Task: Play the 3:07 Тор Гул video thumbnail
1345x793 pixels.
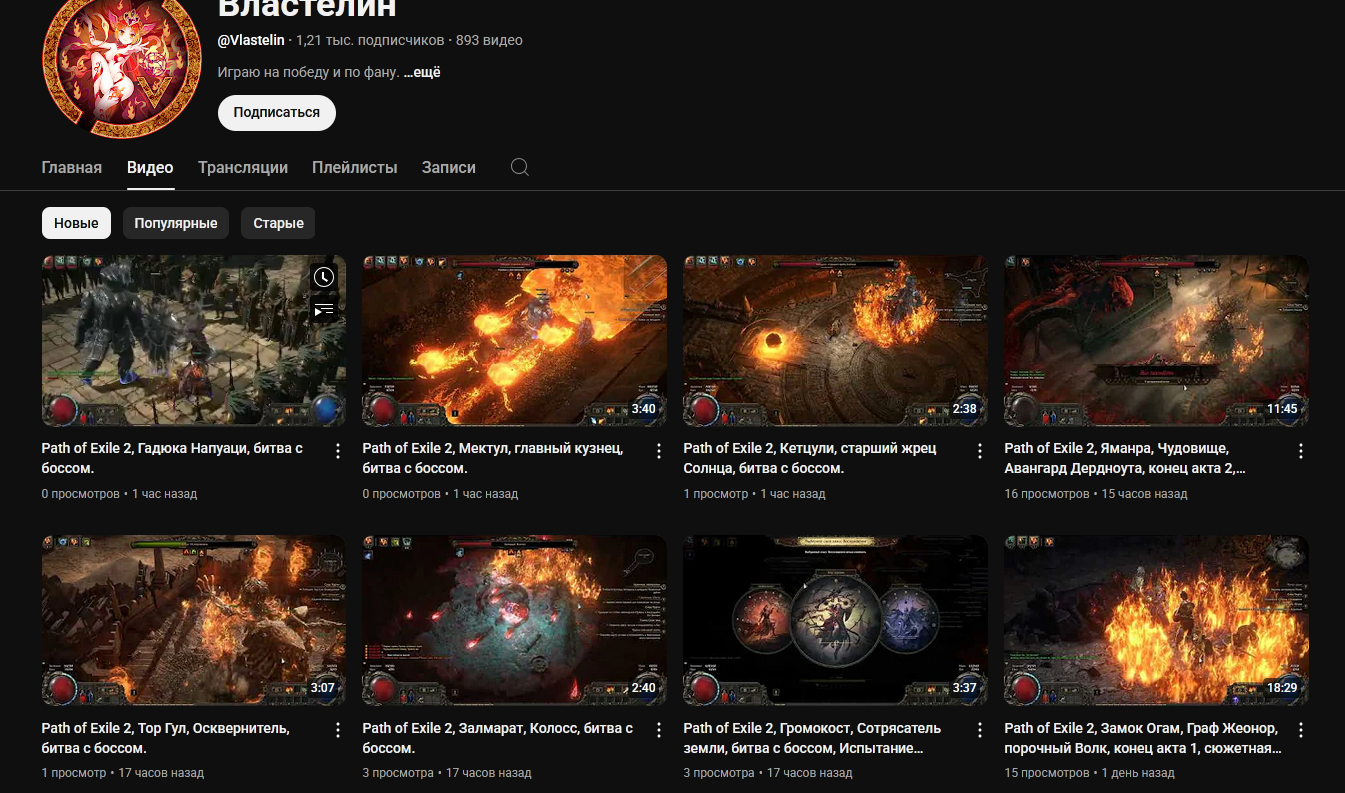Action: (x=194, y=621)
